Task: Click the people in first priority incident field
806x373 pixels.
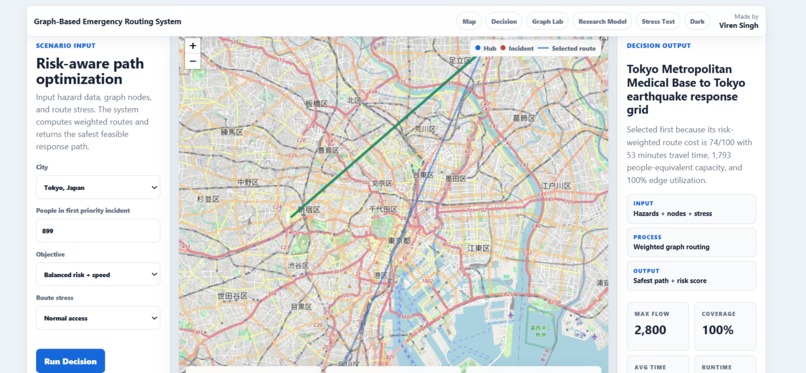Action: 98,231
